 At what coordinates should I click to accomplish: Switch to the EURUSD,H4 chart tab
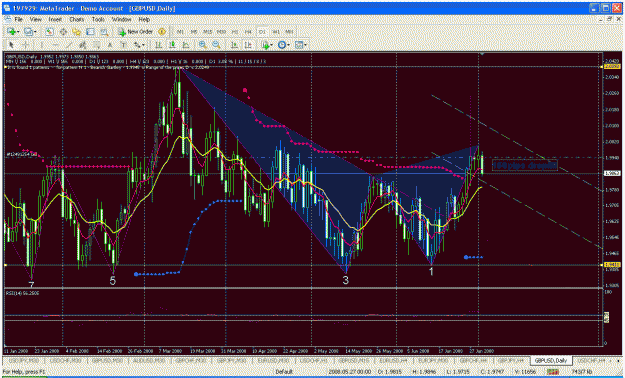[x=393, y=360]
